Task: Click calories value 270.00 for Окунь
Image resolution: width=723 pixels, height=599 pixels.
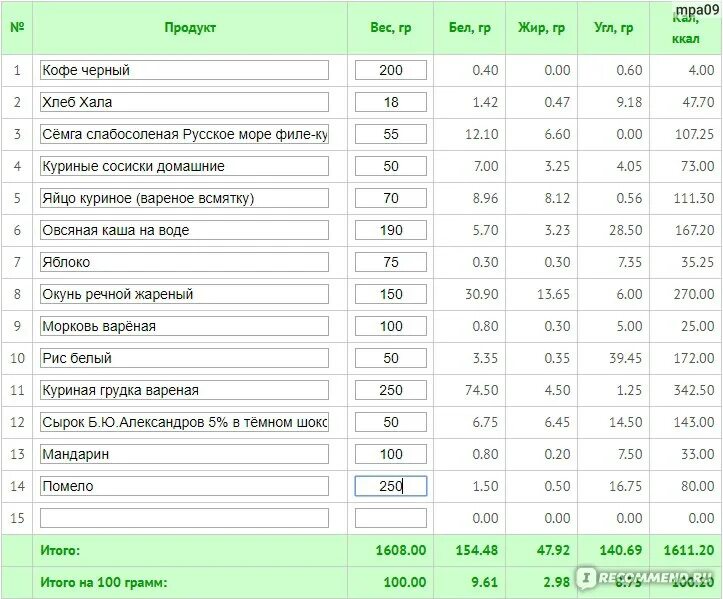Action: point(694,294)
